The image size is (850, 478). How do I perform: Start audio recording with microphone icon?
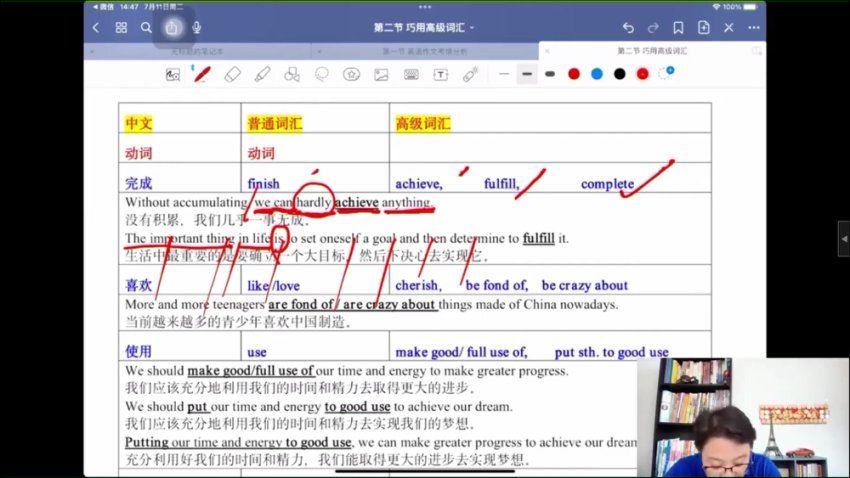[x=197, y=28]
